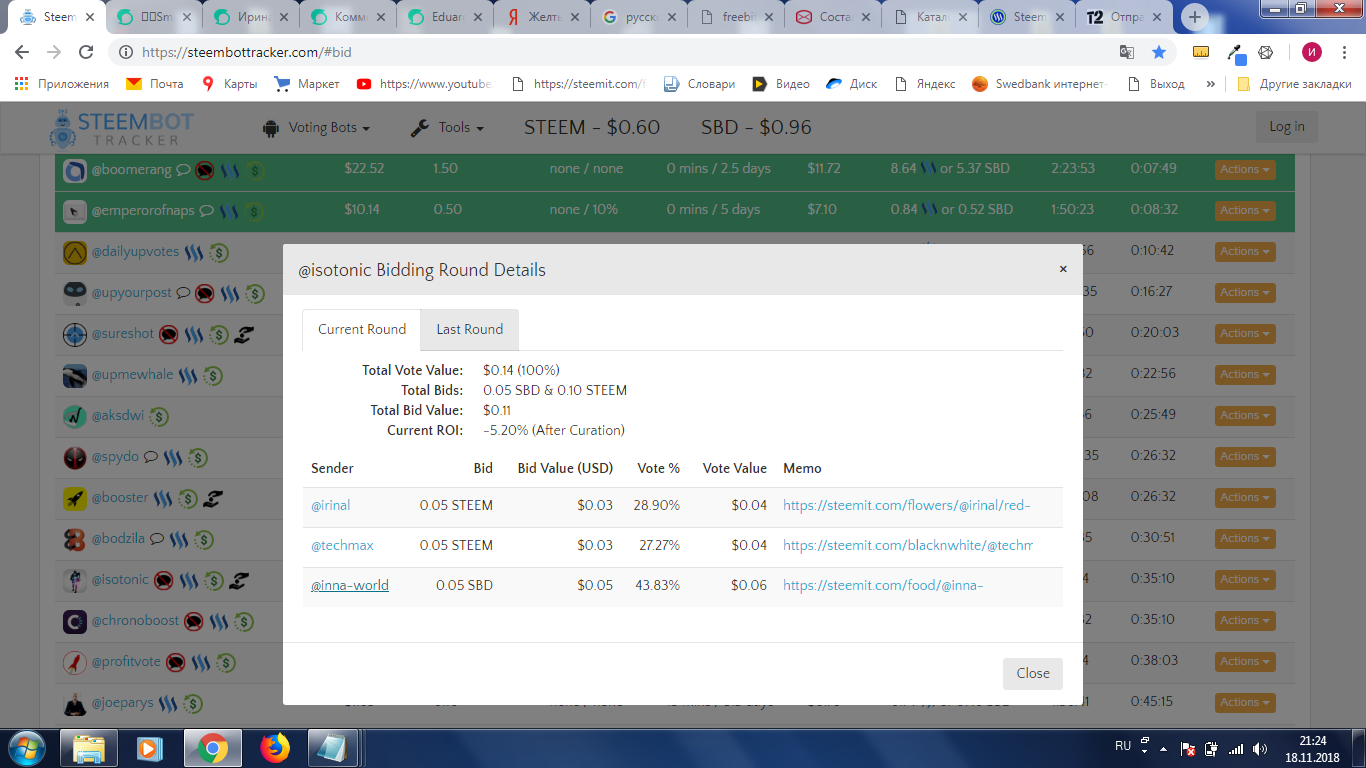Open Actions dropdown for @upyourpost row
This screenshot has width=1366, height=768.
[1245, 292]
